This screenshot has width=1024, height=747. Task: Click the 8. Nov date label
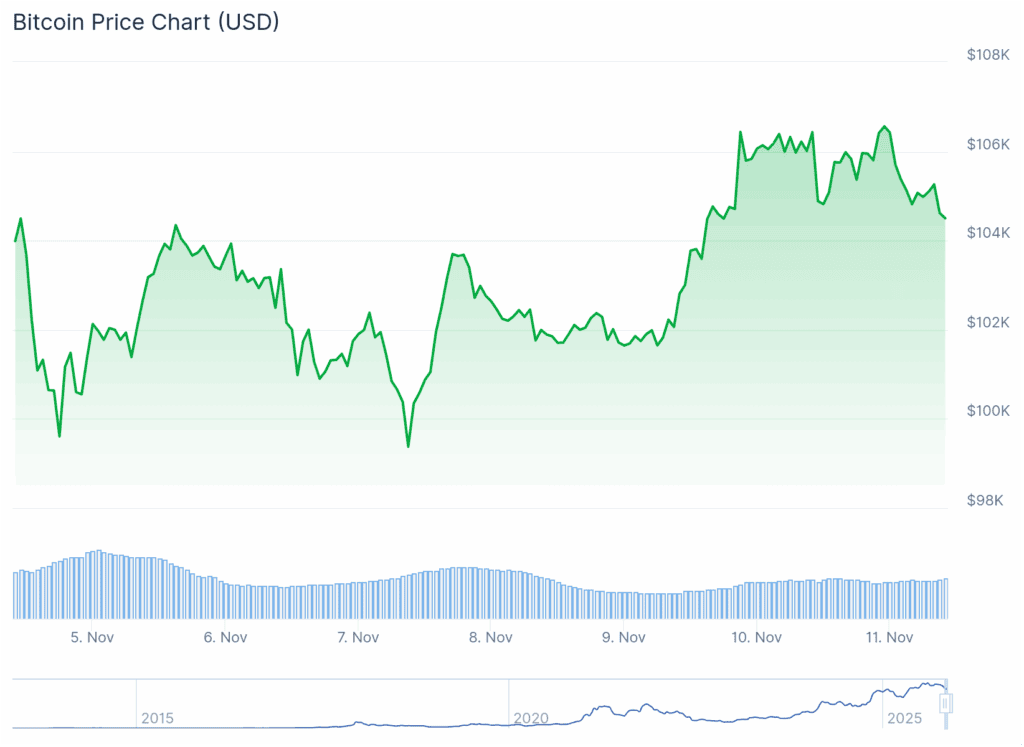[x=491, y=637]
